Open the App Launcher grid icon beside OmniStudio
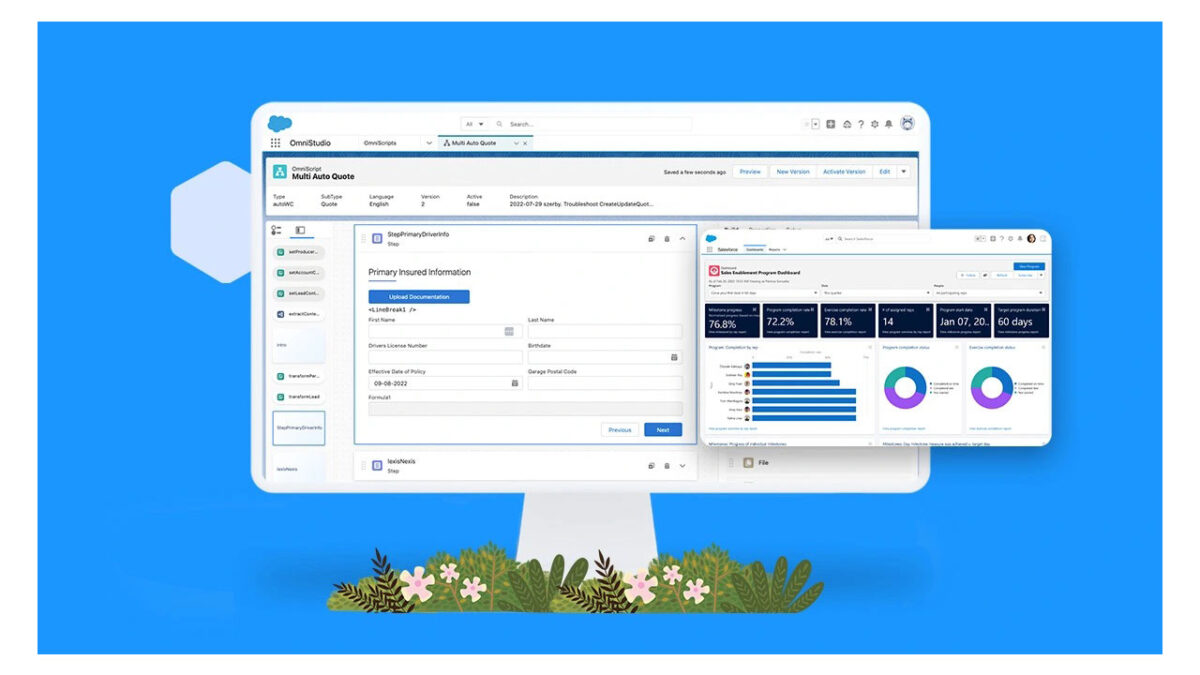This screenshot has height=675, width=1200. point(276,143)
